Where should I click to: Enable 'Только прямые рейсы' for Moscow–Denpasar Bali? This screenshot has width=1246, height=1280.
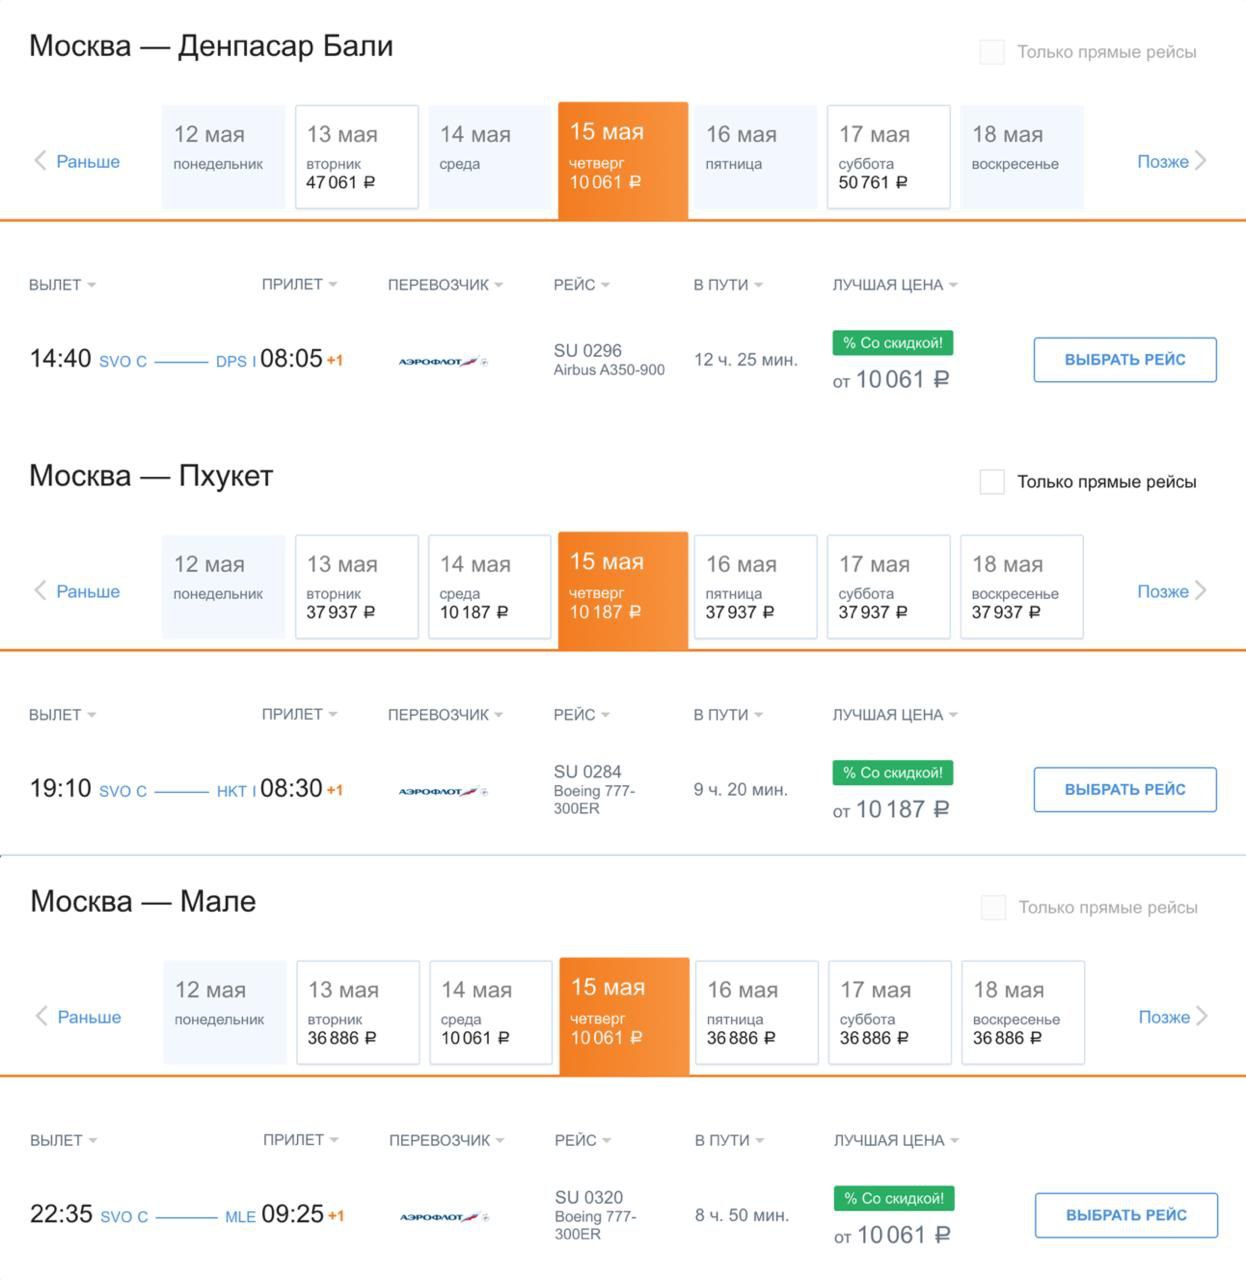coord(992,52)
